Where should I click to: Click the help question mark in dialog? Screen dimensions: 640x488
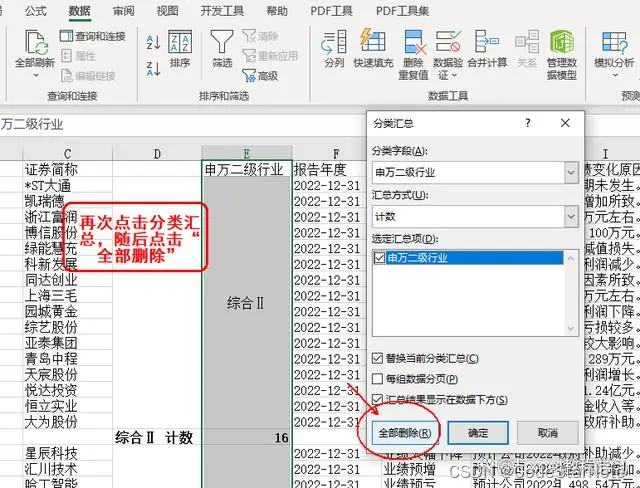[528, 123]
